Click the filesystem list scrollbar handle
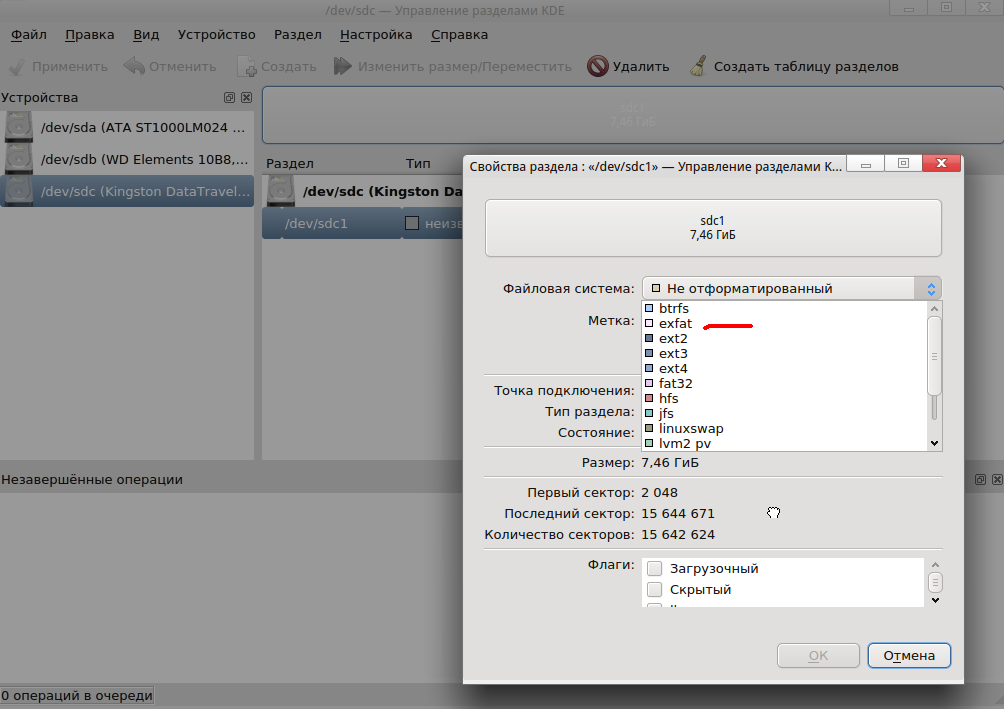The image size is (1004, 709). (934, 355)
